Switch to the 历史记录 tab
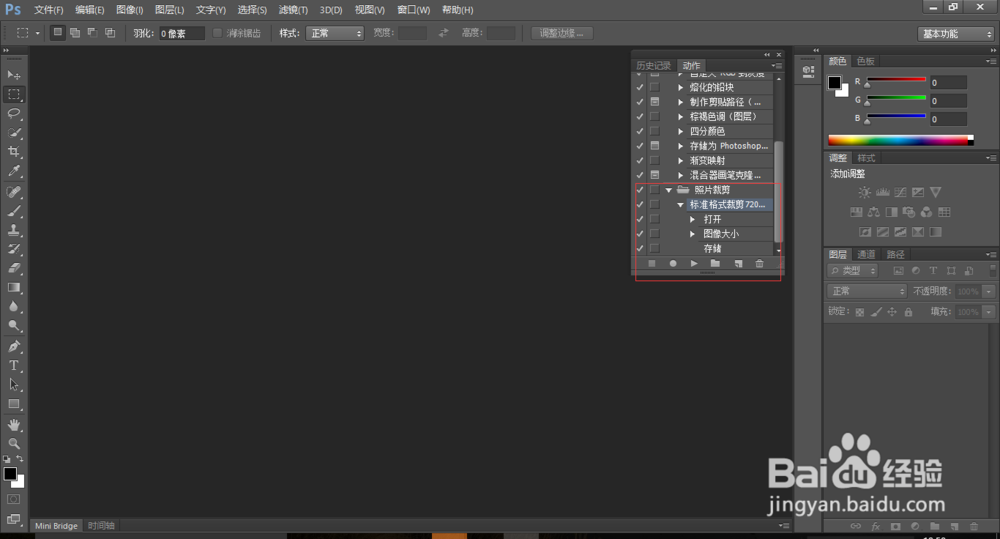This screenshot has width=1000, height=539. [653, 66]
